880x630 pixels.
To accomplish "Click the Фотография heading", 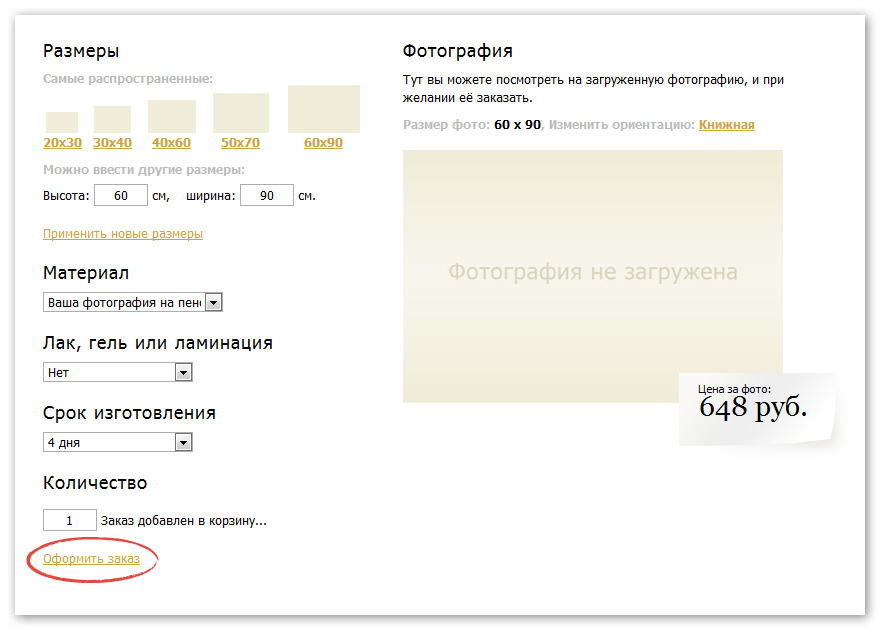I will 457,52.
